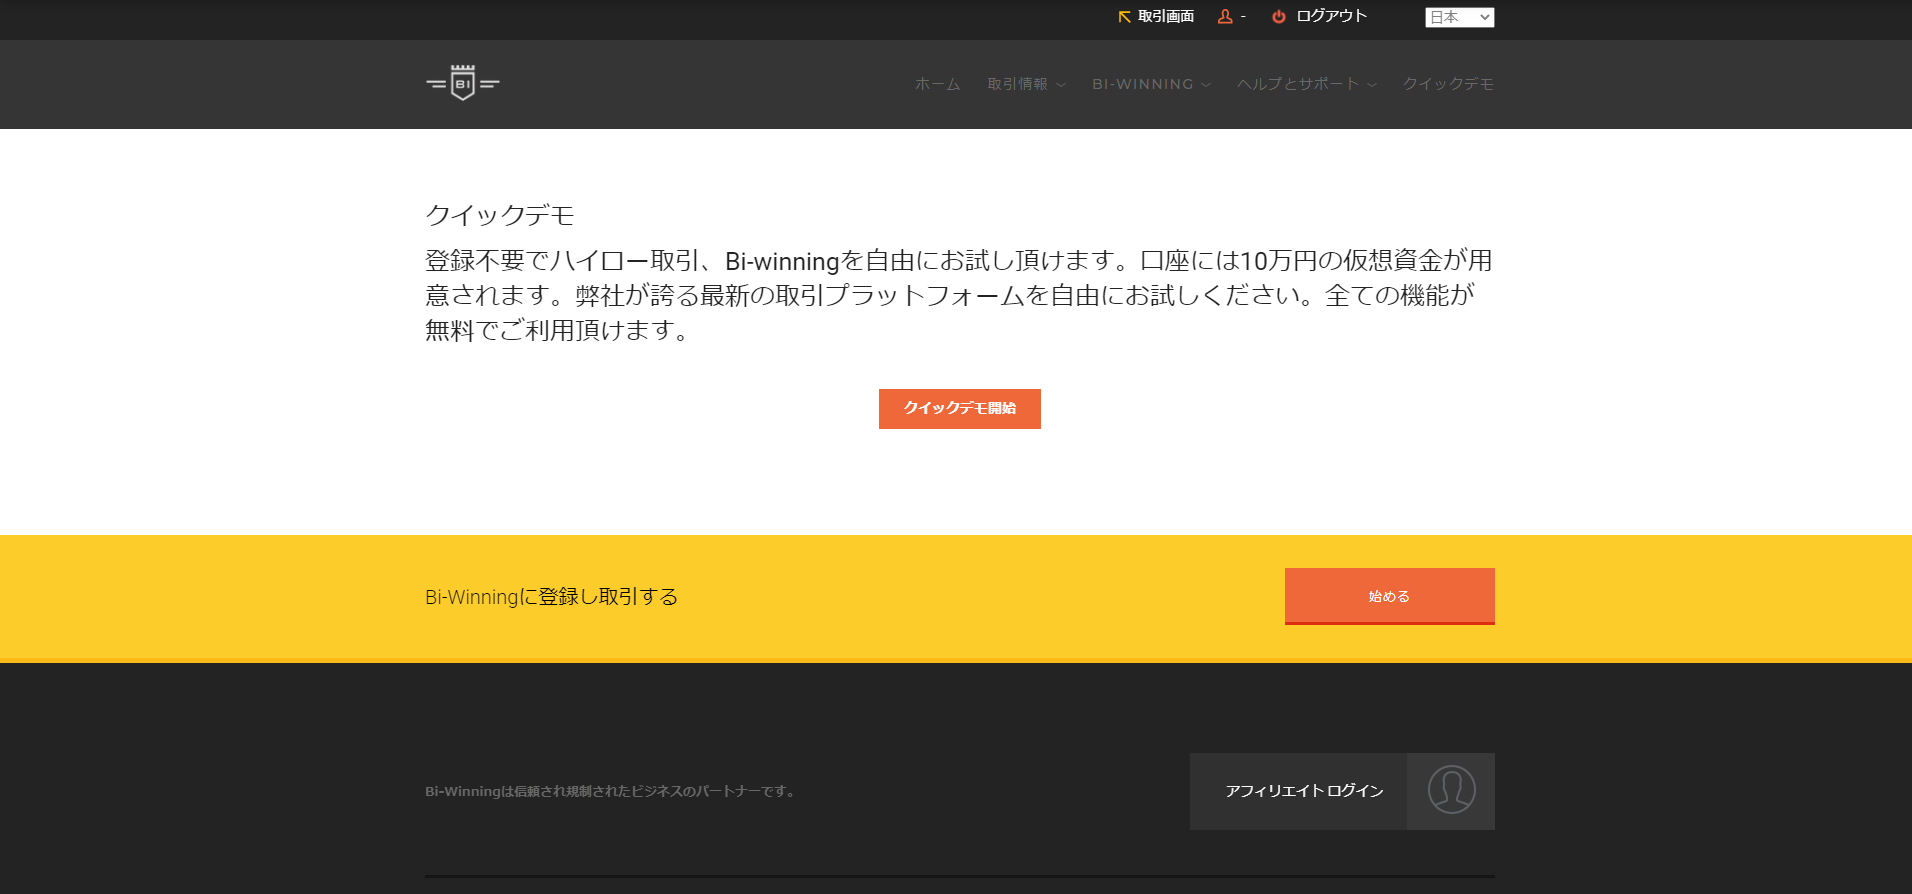
Task: Expand the 取引情報 menu
Action: 1026,84
